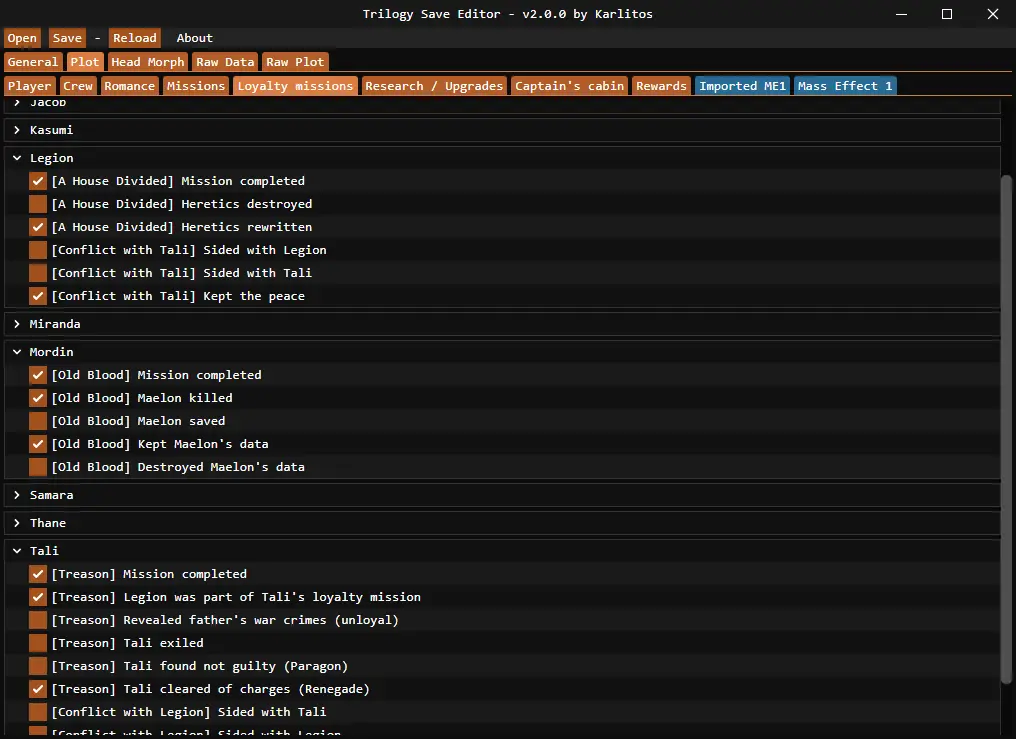Minimize the Trilogy Save Editor window

(x=901, y=14)
